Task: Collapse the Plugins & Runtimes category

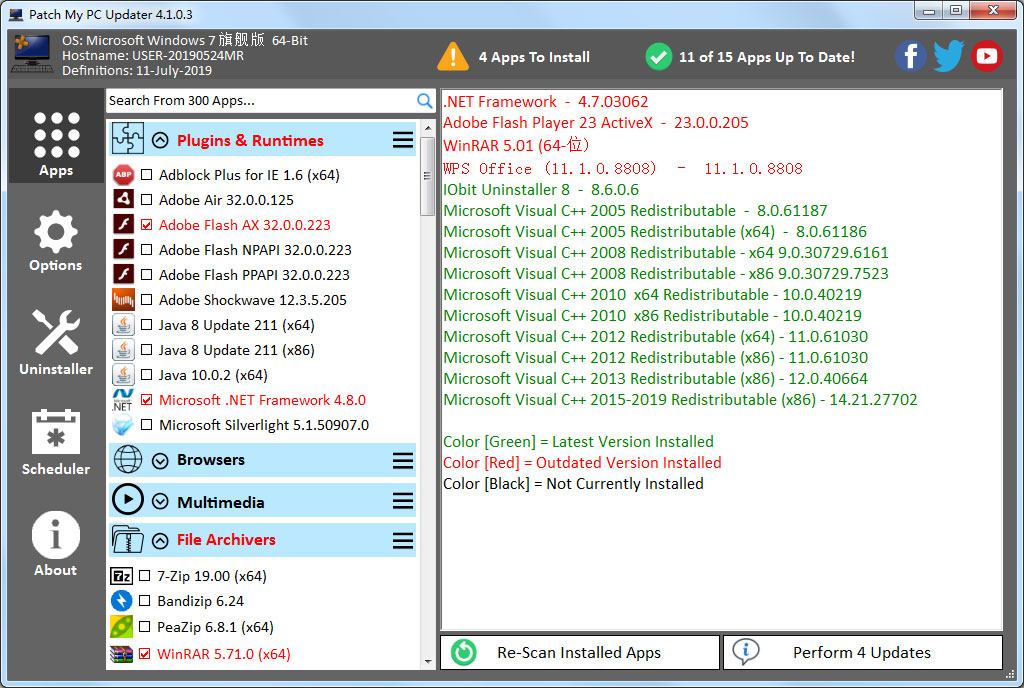Action: [x=160, y=140]
